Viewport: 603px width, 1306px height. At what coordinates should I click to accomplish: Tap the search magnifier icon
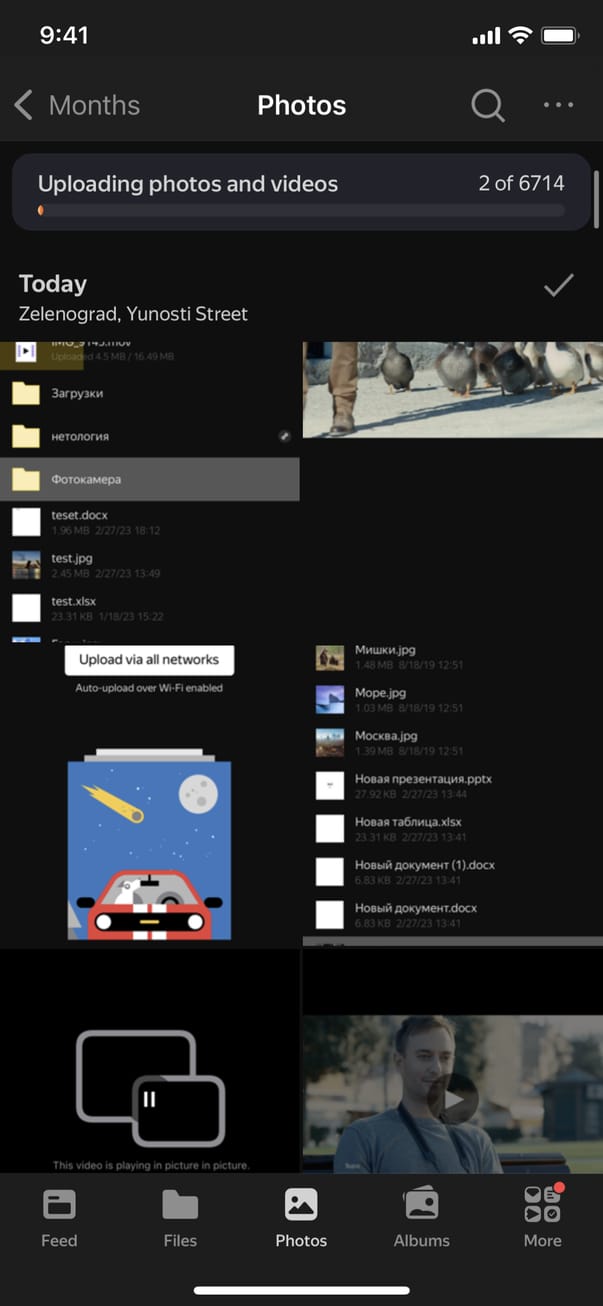(487, 105)
